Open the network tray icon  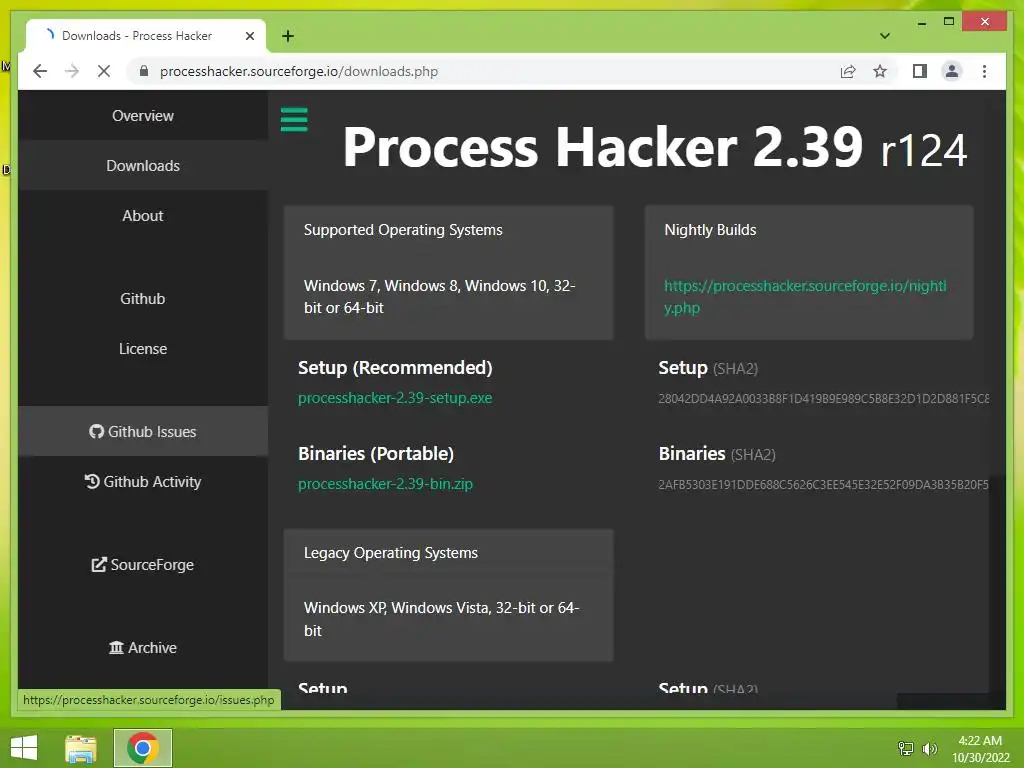[905, 748]
